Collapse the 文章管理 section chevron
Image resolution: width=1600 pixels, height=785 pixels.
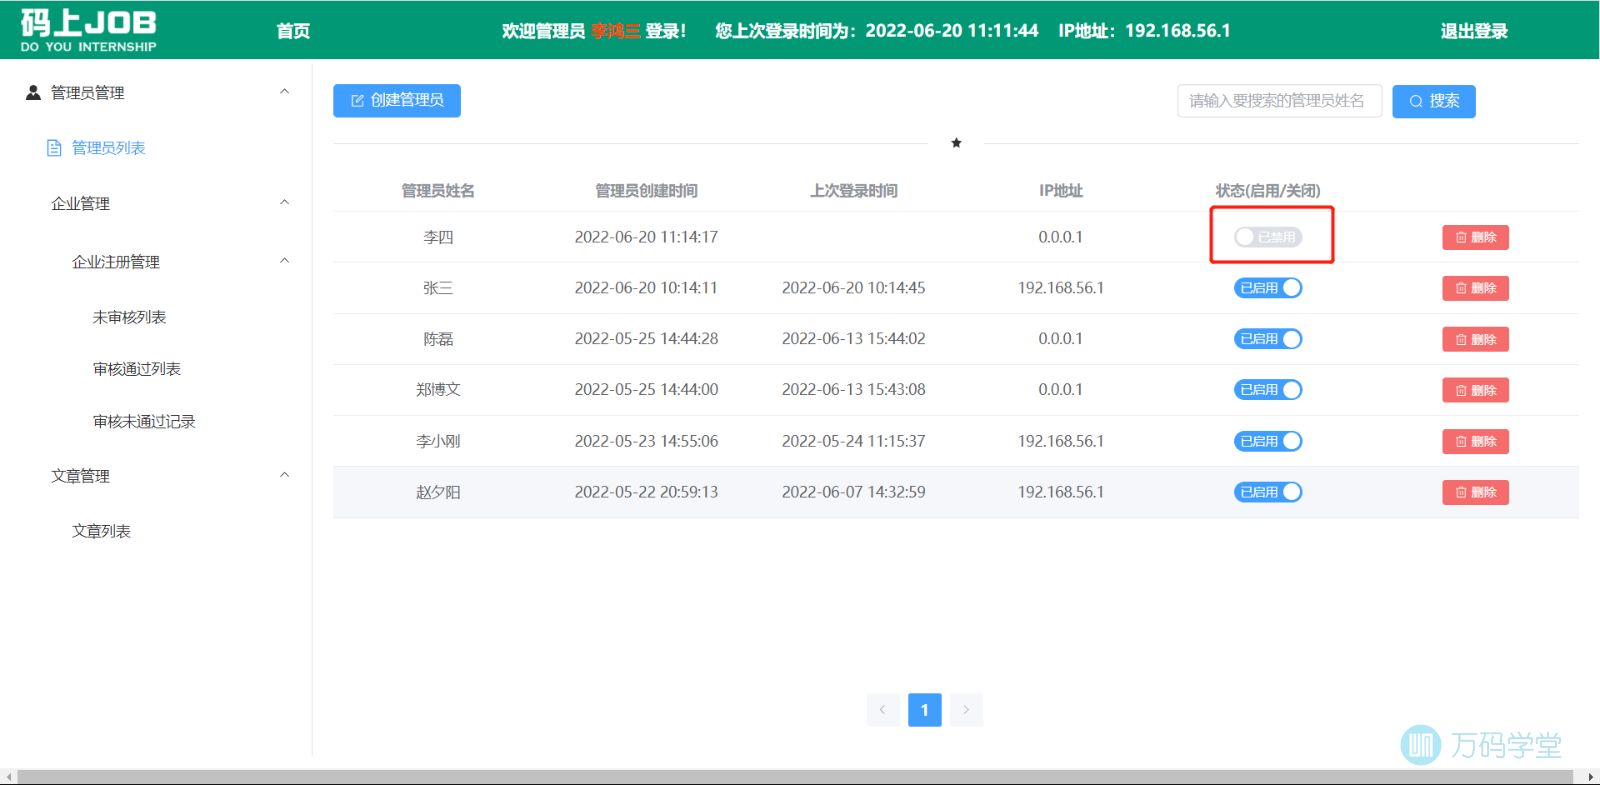click(284, 475)
